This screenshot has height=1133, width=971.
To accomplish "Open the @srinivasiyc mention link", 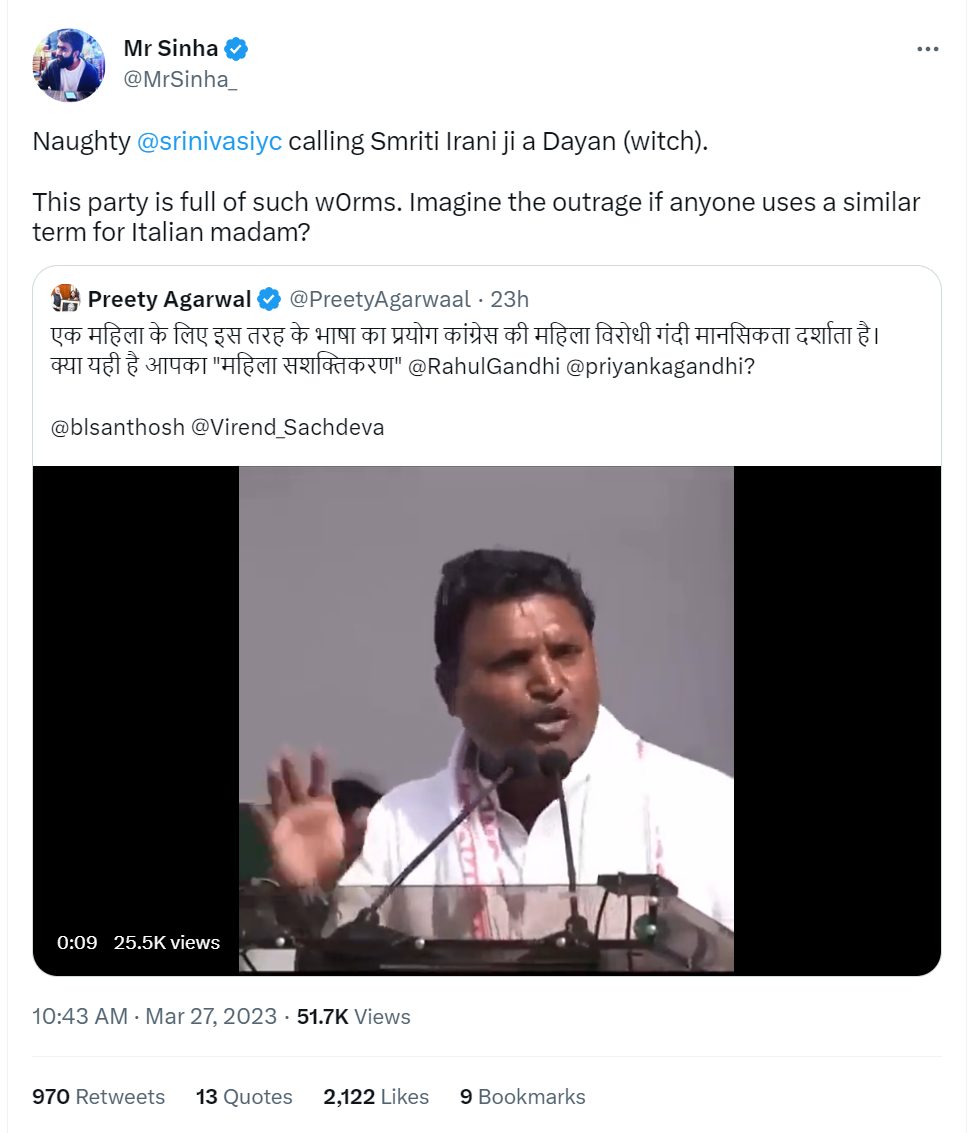I will tap(210, 141).
